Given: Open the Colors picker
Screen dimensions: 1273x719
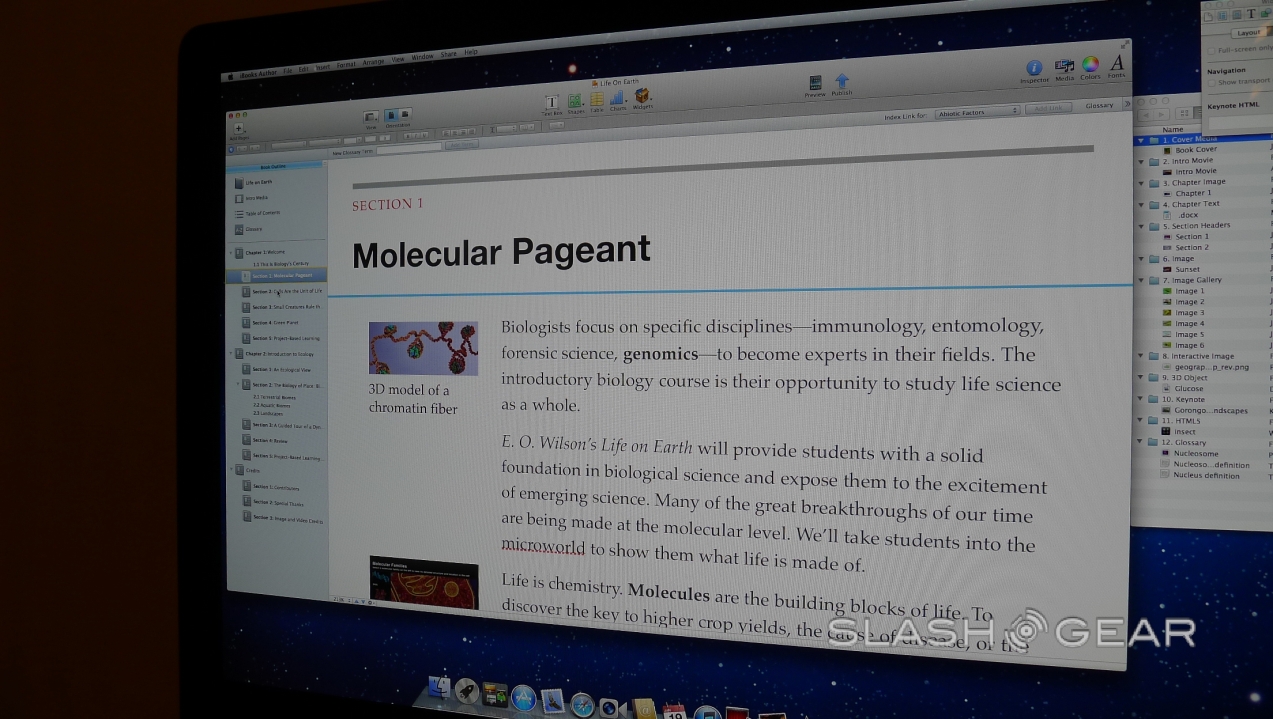Looking at the screenshot, I should coord(1090,66).
